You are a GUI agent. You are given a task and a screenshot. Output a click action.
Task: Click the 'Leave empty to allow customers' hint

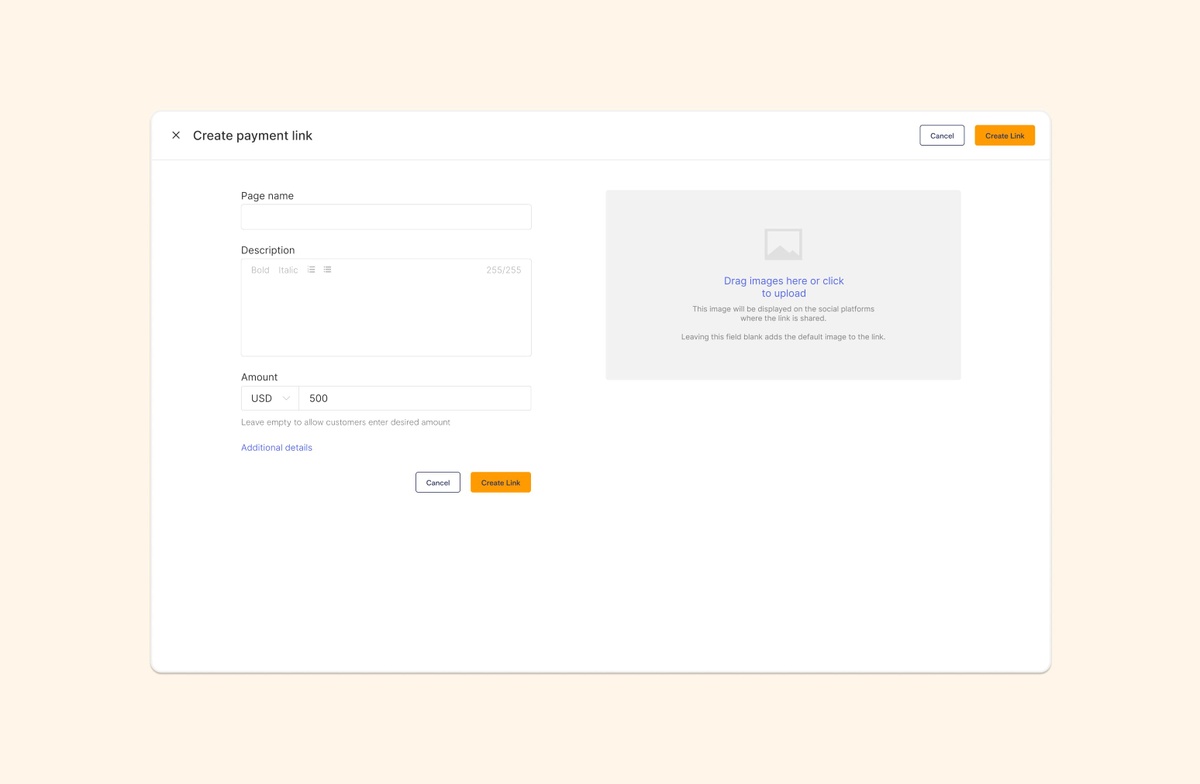(x=345, y=422)
